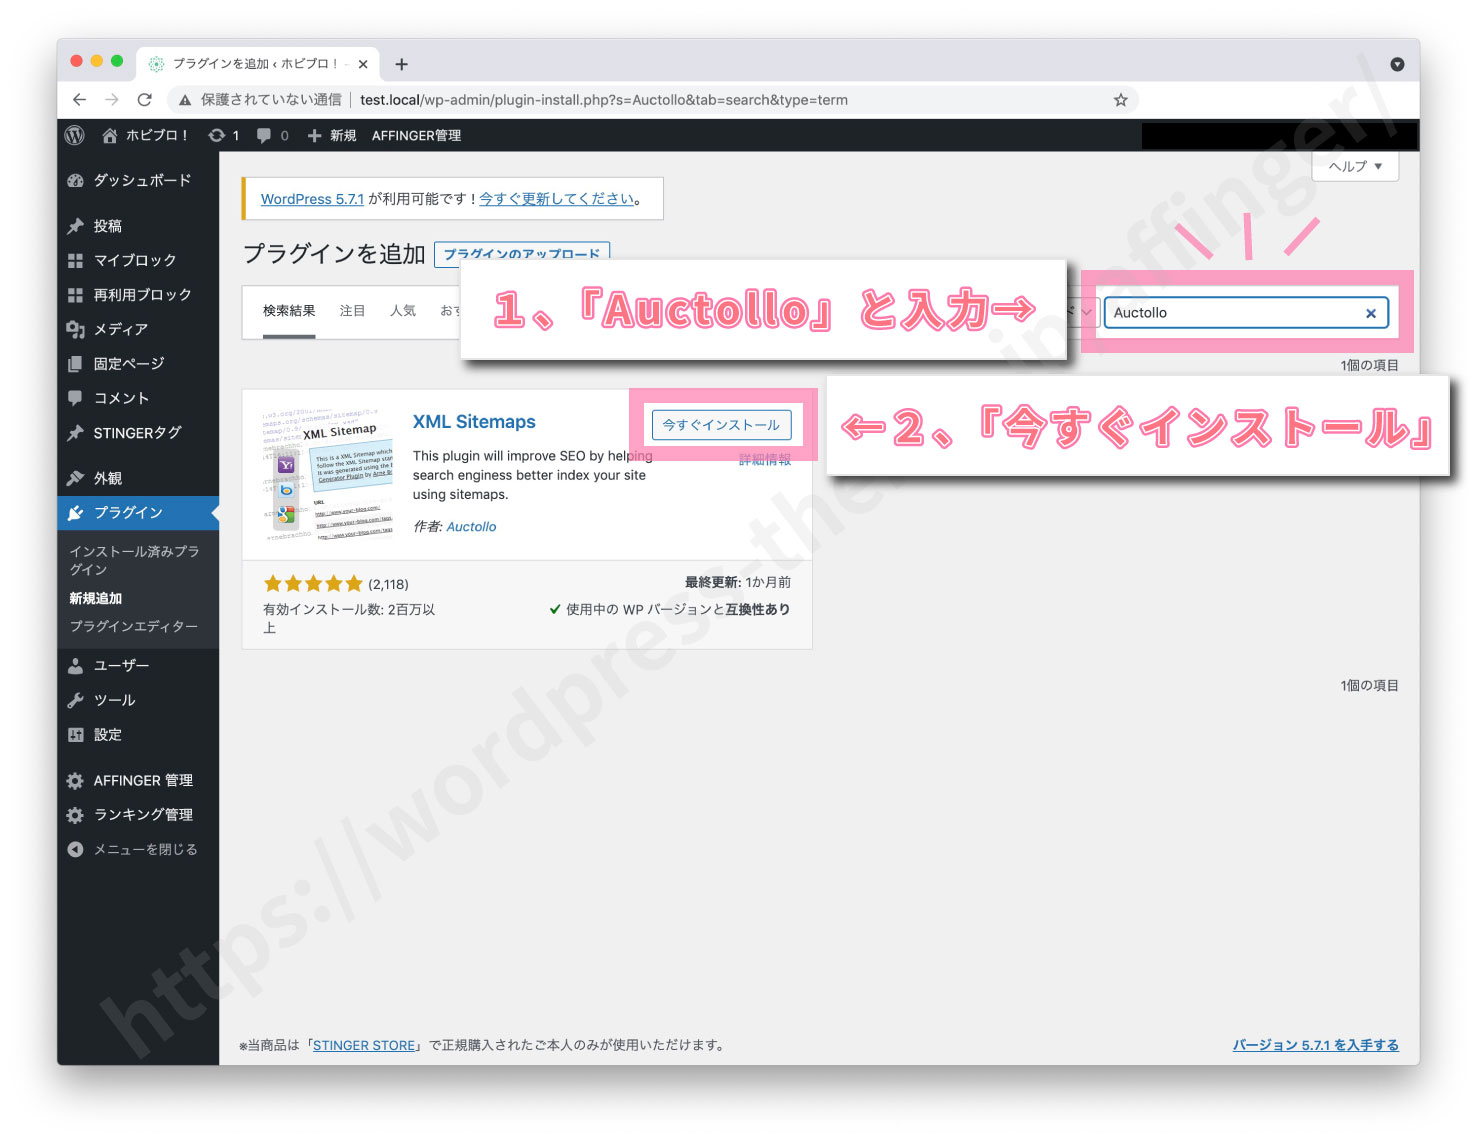This screenshot has height=1140, width=1476.
Task: Close the プラグインを追加 browser tab
Action: tap(363, 64)
